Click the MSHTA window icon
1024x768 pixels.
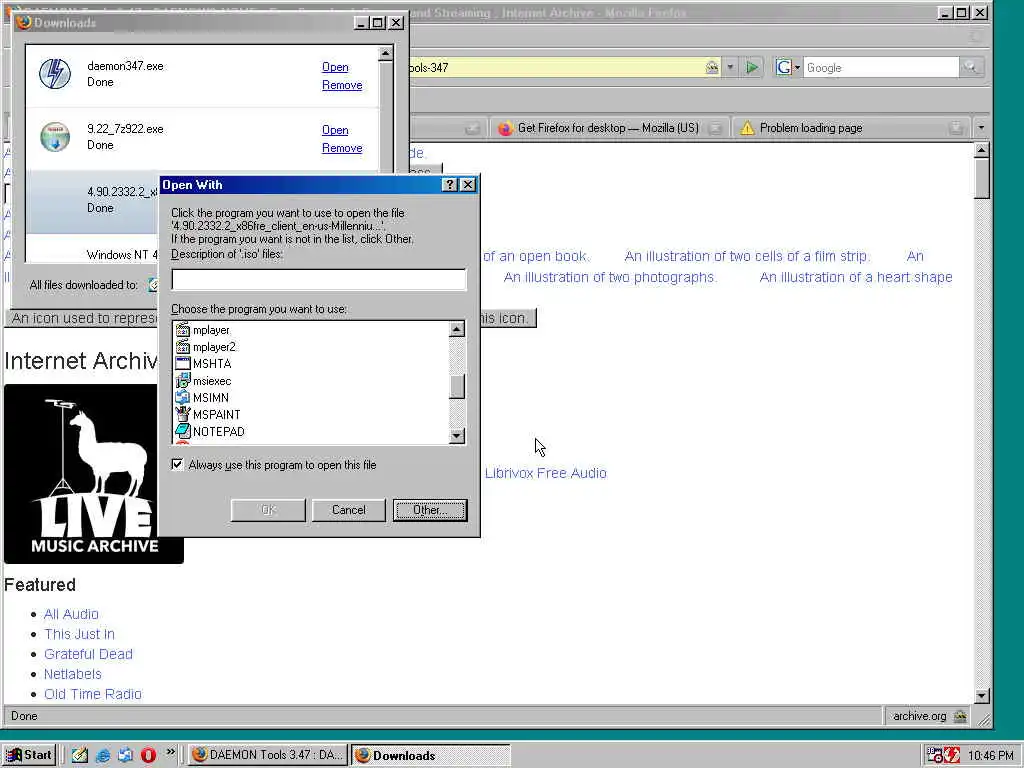pyautogui.click(x=183, y=364)
